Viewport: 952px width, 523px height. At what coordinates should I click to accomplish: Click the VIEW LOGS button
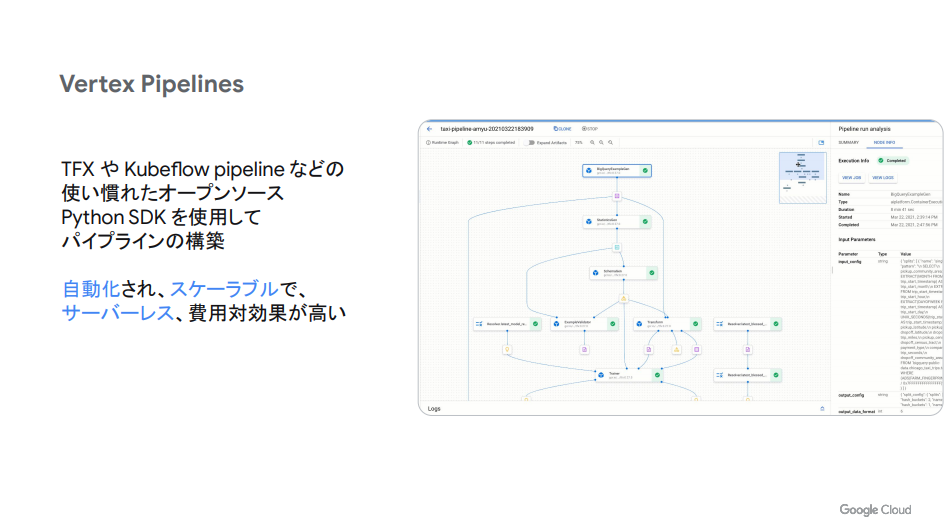tap(883, 178)
